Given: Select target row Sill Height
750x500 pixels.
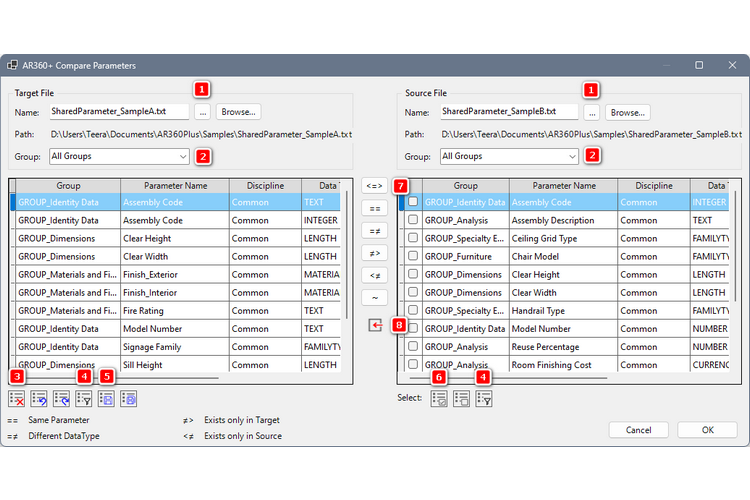Looking at the screenshot, I should [178, 365].
